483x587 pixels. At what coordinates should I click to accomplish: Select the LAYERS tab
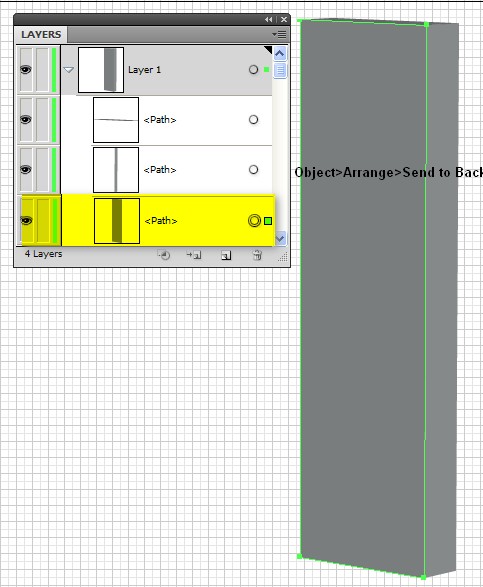tap(41, 34)
